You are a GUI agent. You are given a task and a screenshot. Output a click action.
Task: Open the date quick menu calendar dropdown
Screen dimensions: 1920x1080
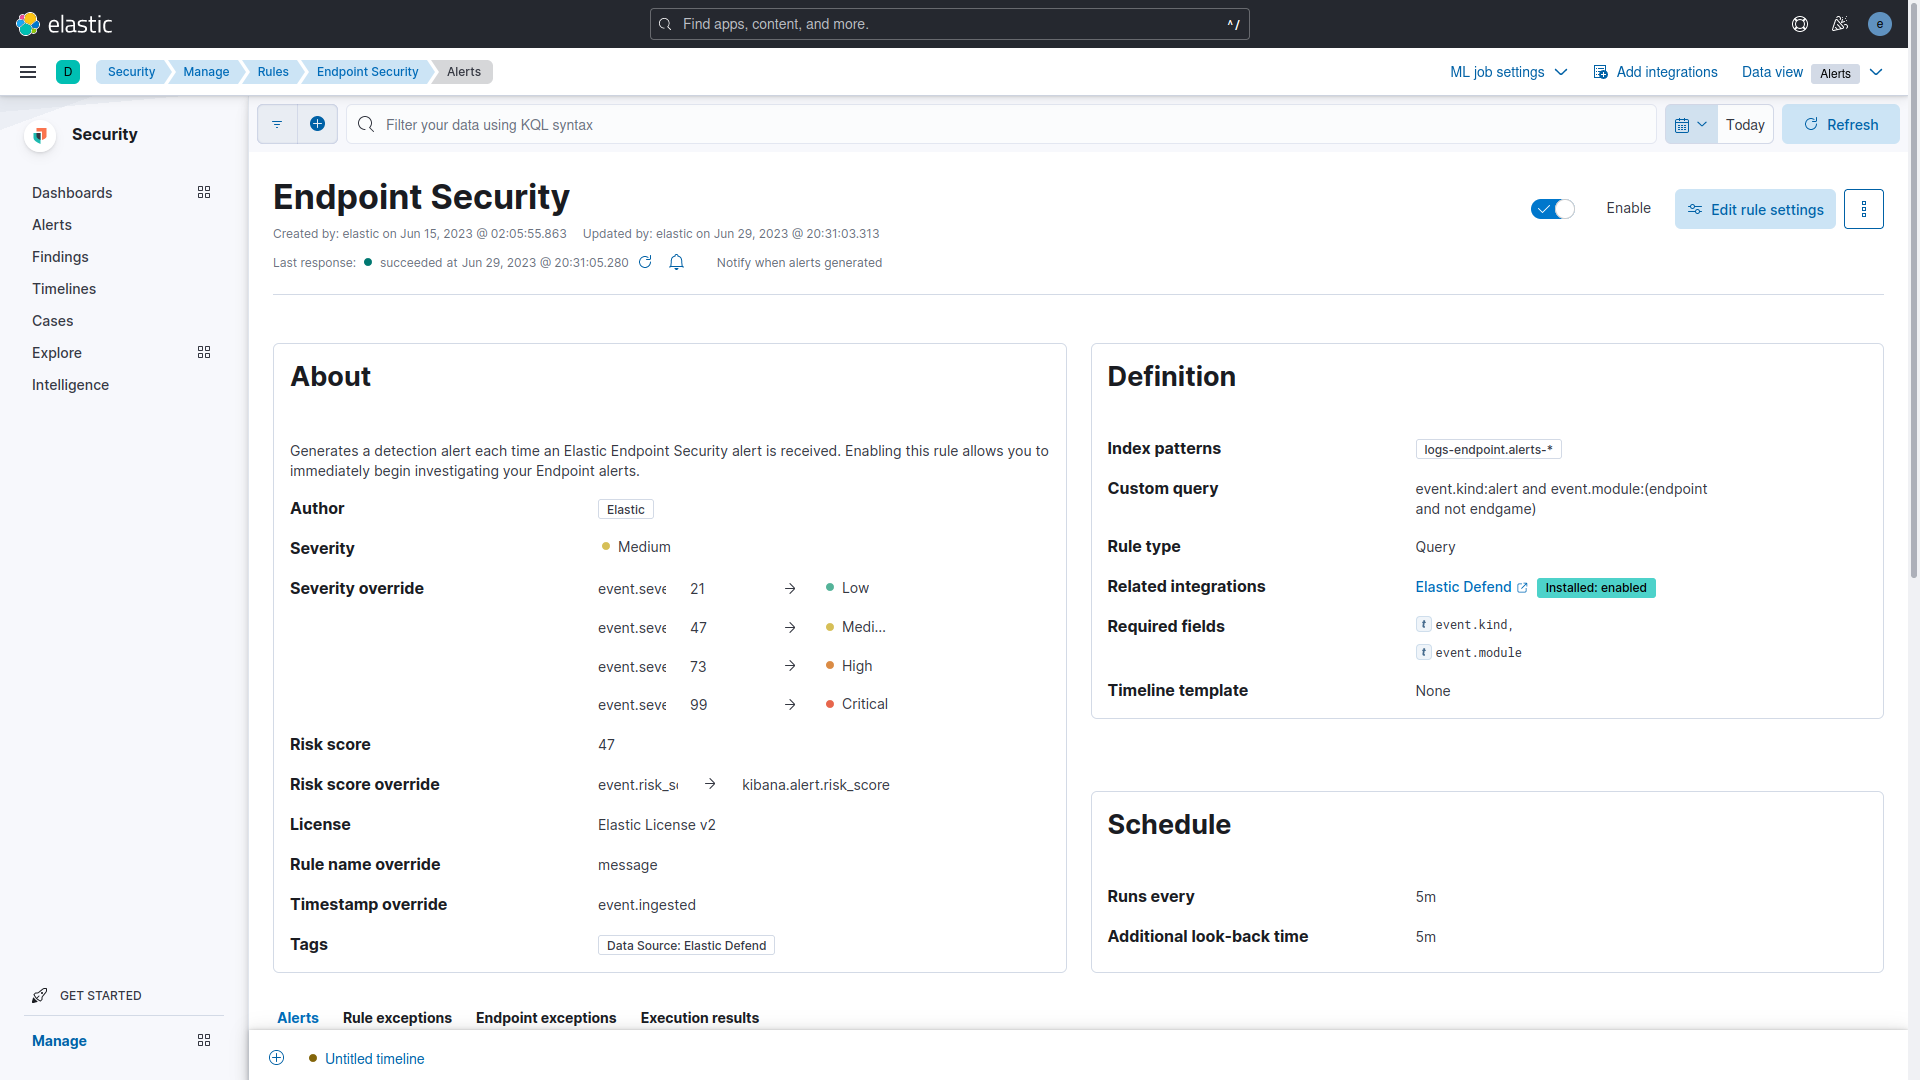point(1690,125)
